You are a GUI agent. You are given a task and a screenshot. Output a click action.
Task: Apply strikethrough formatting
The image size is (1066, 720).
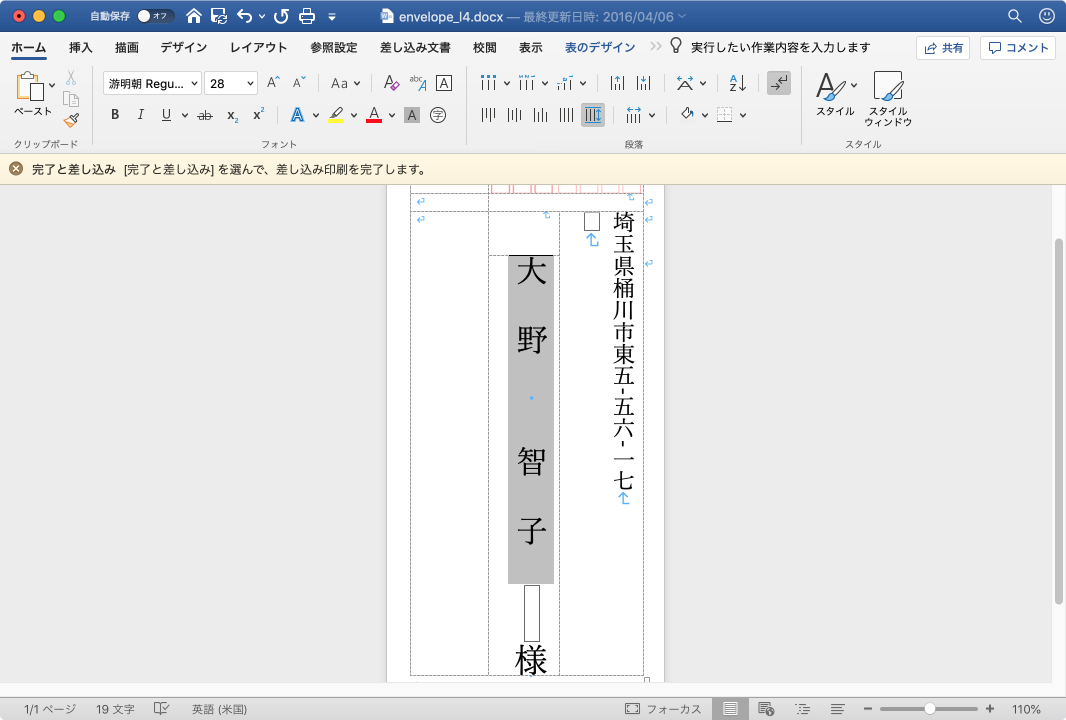coord(205,116)
